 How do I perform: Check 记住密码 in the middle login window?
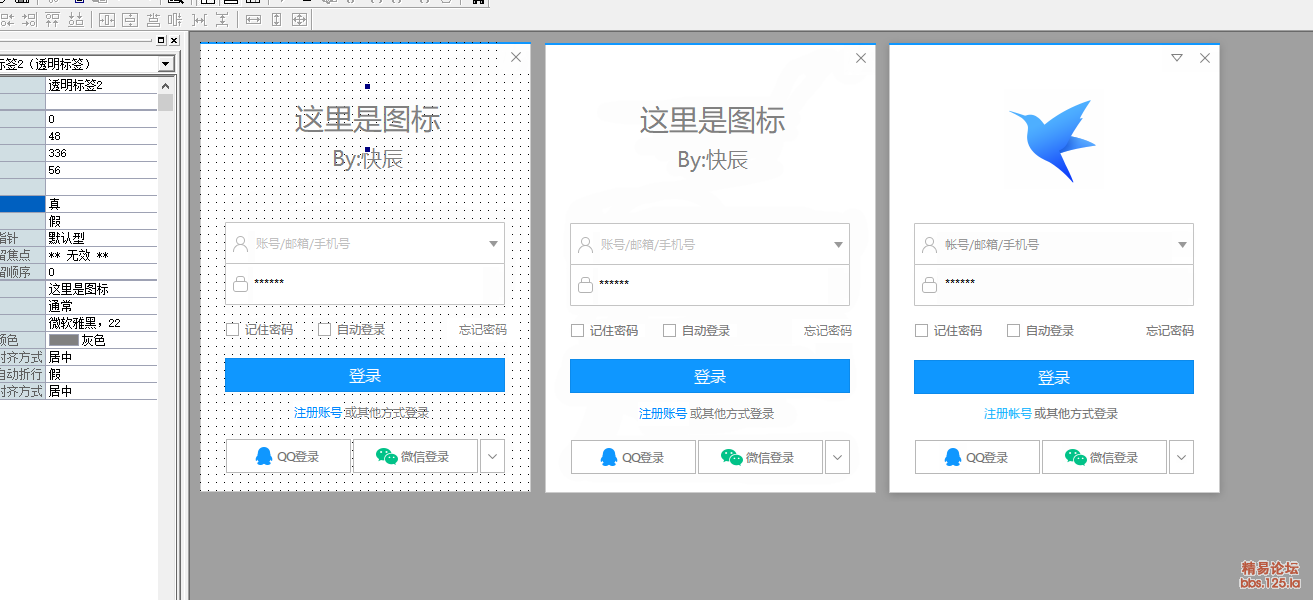tap(577, 331)
